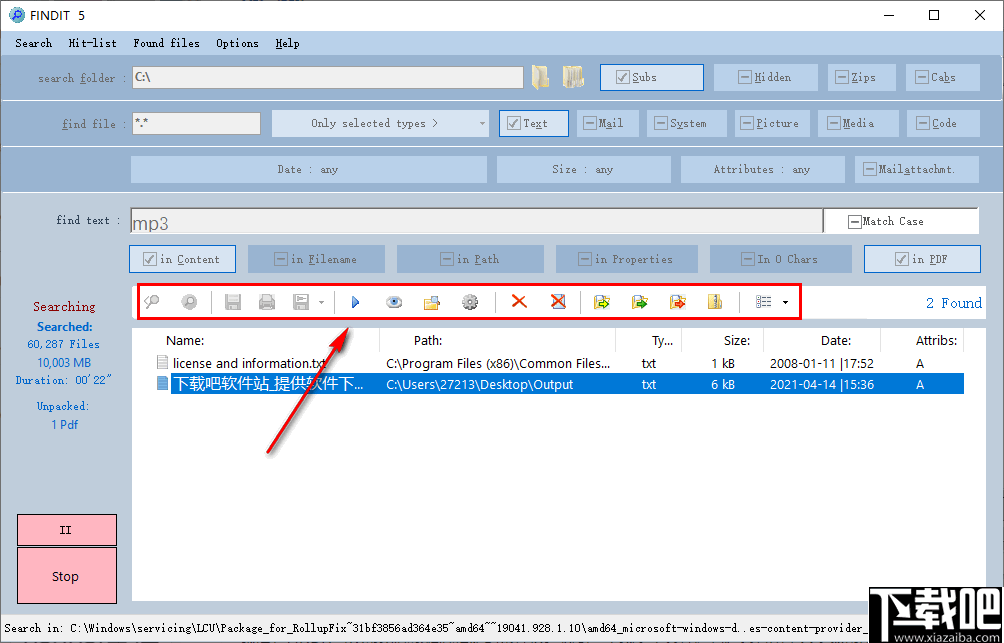
Task: Click the find text field containing mp3
Action: pyautogui.click(x=476, y=221)
